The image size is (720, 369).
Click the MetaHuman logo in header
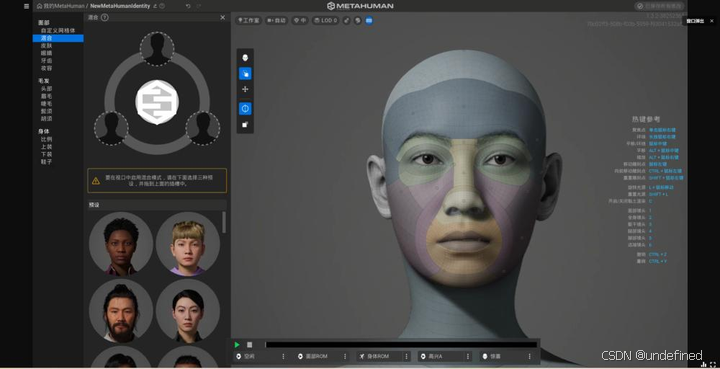click(x=360, y=6)
